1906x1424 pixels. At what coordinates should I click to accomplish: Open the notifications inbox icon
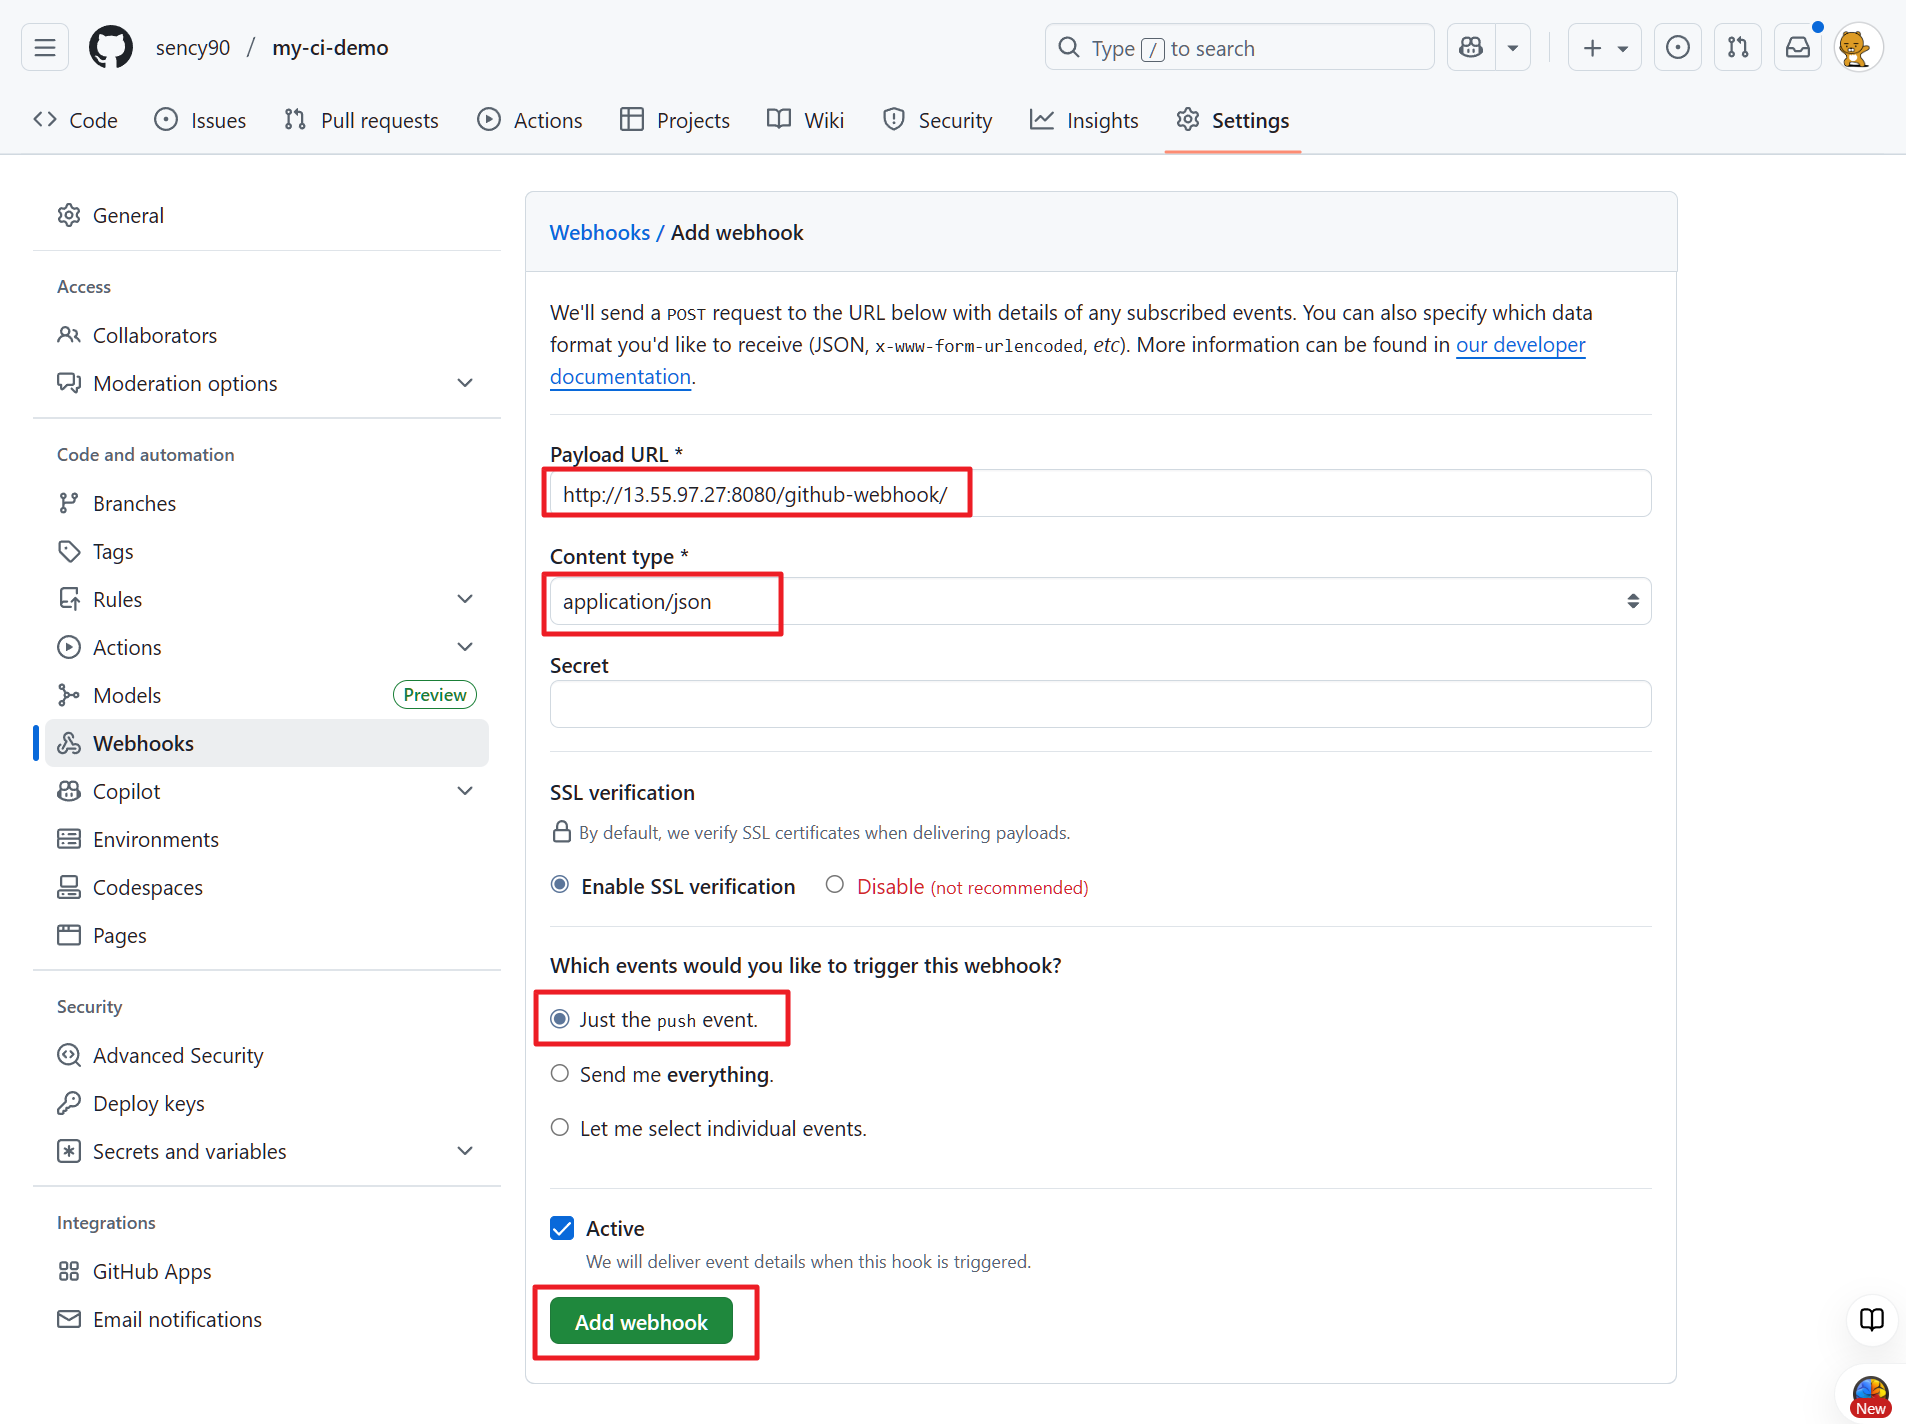(x=1797, y=47)
